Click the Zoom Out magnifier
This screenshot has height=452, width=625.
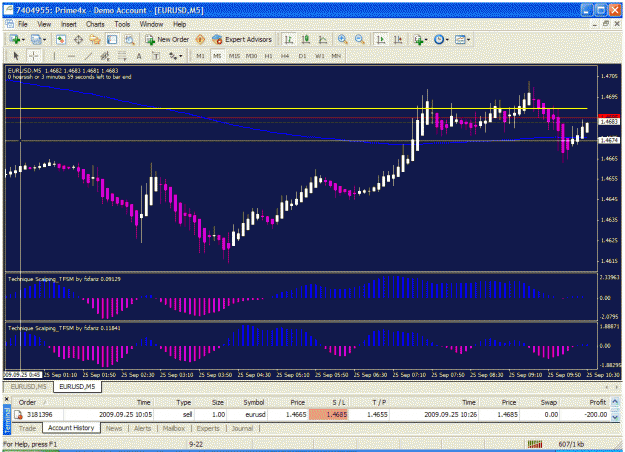(360, 39)
